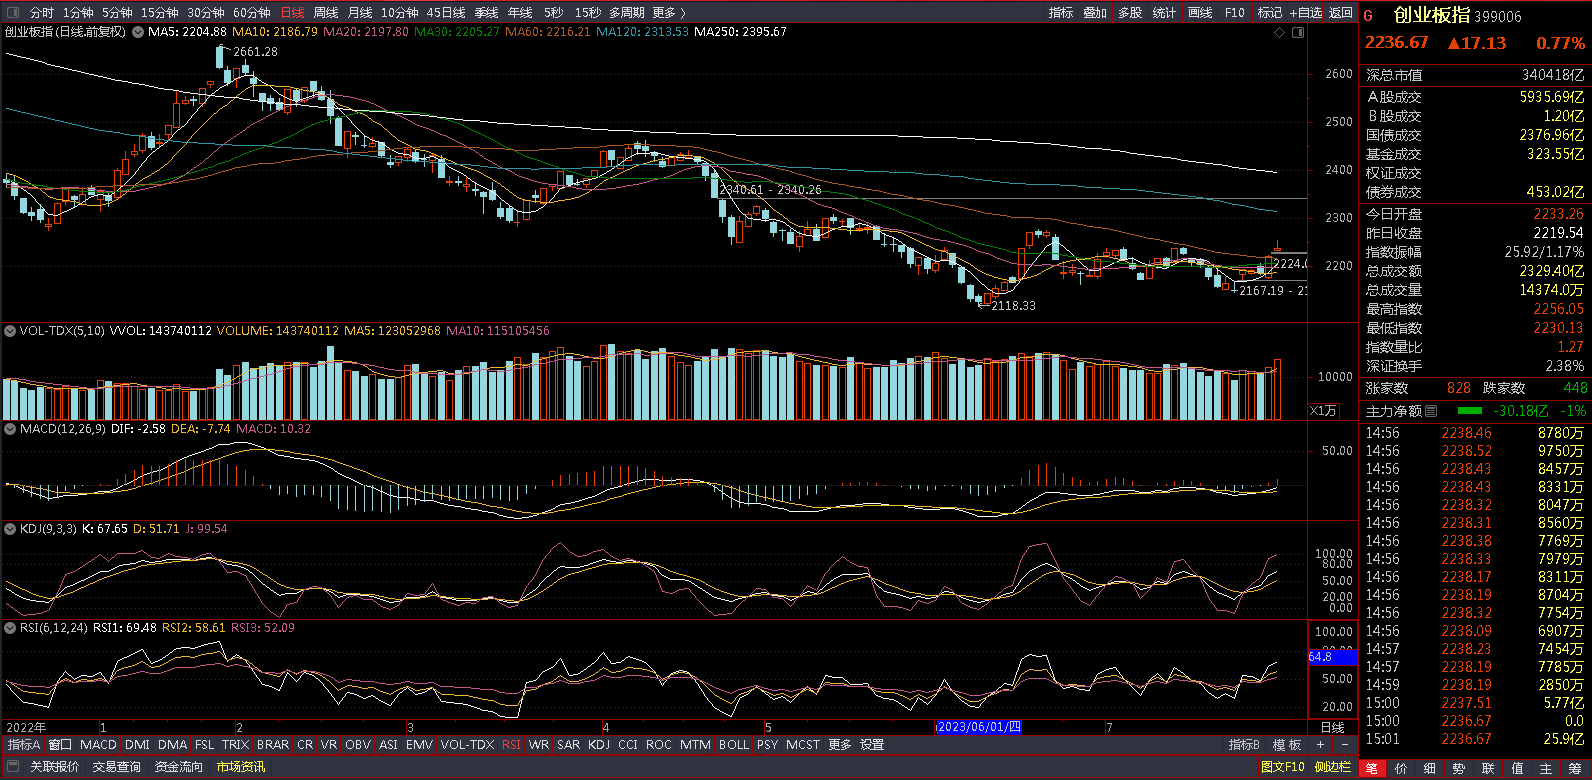This screenshot has width=1592, height=780.
Task: Select the 10分钟 period
Action: [400, 13]
